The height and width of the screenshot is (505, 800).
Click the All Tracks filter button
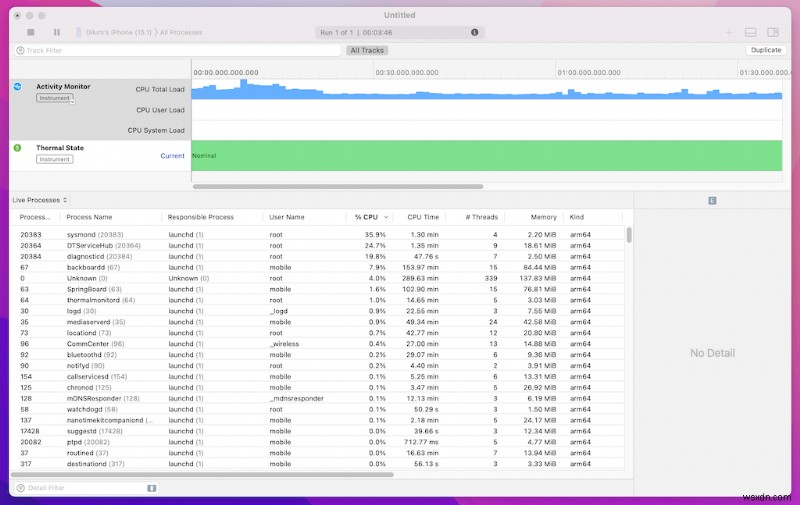pos(367,50)
